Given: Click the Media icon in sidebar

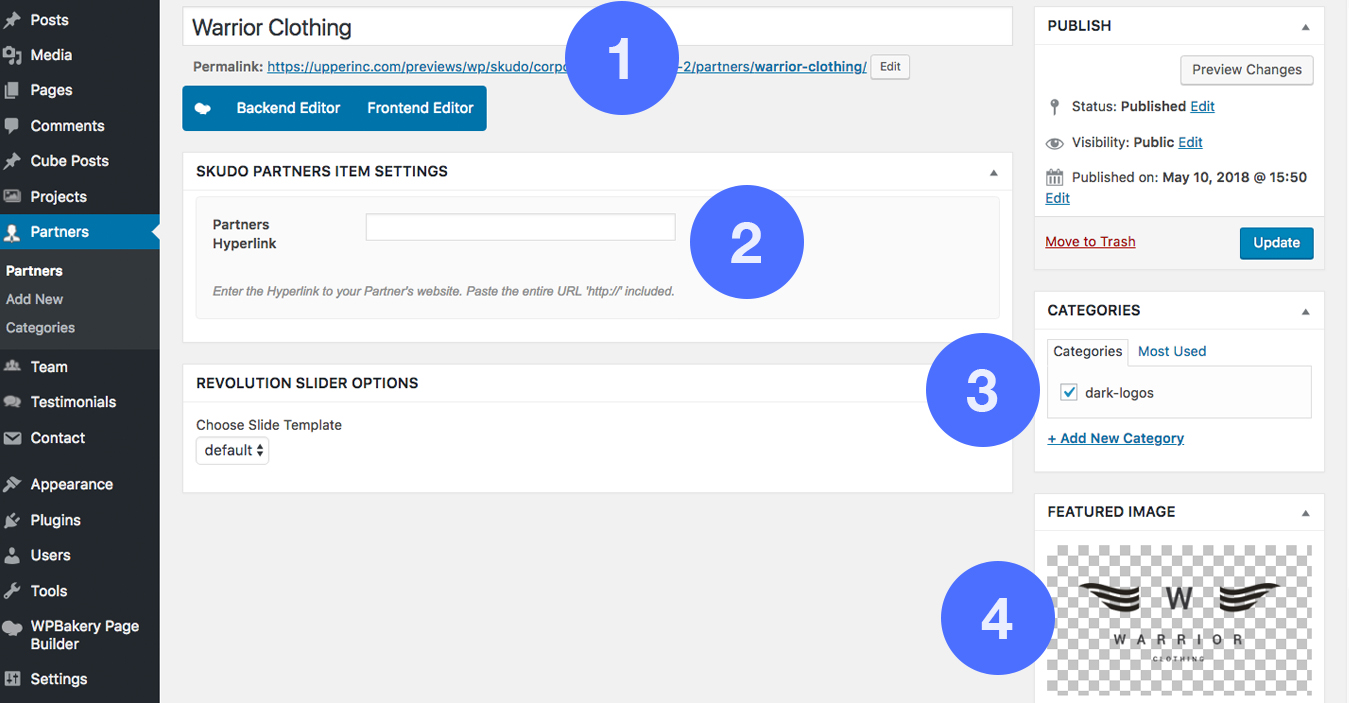Looking at the screenshot, I should click(12, 55).
